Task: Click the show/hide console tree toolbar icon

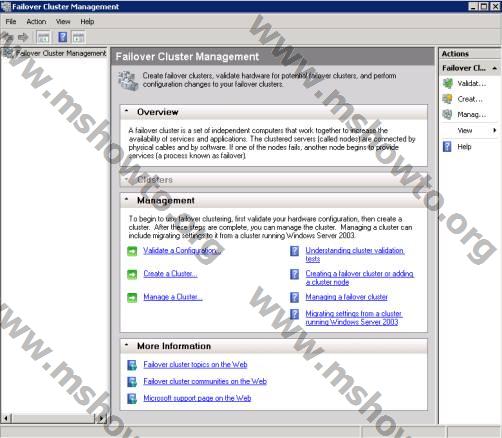Action: (43, 37)
